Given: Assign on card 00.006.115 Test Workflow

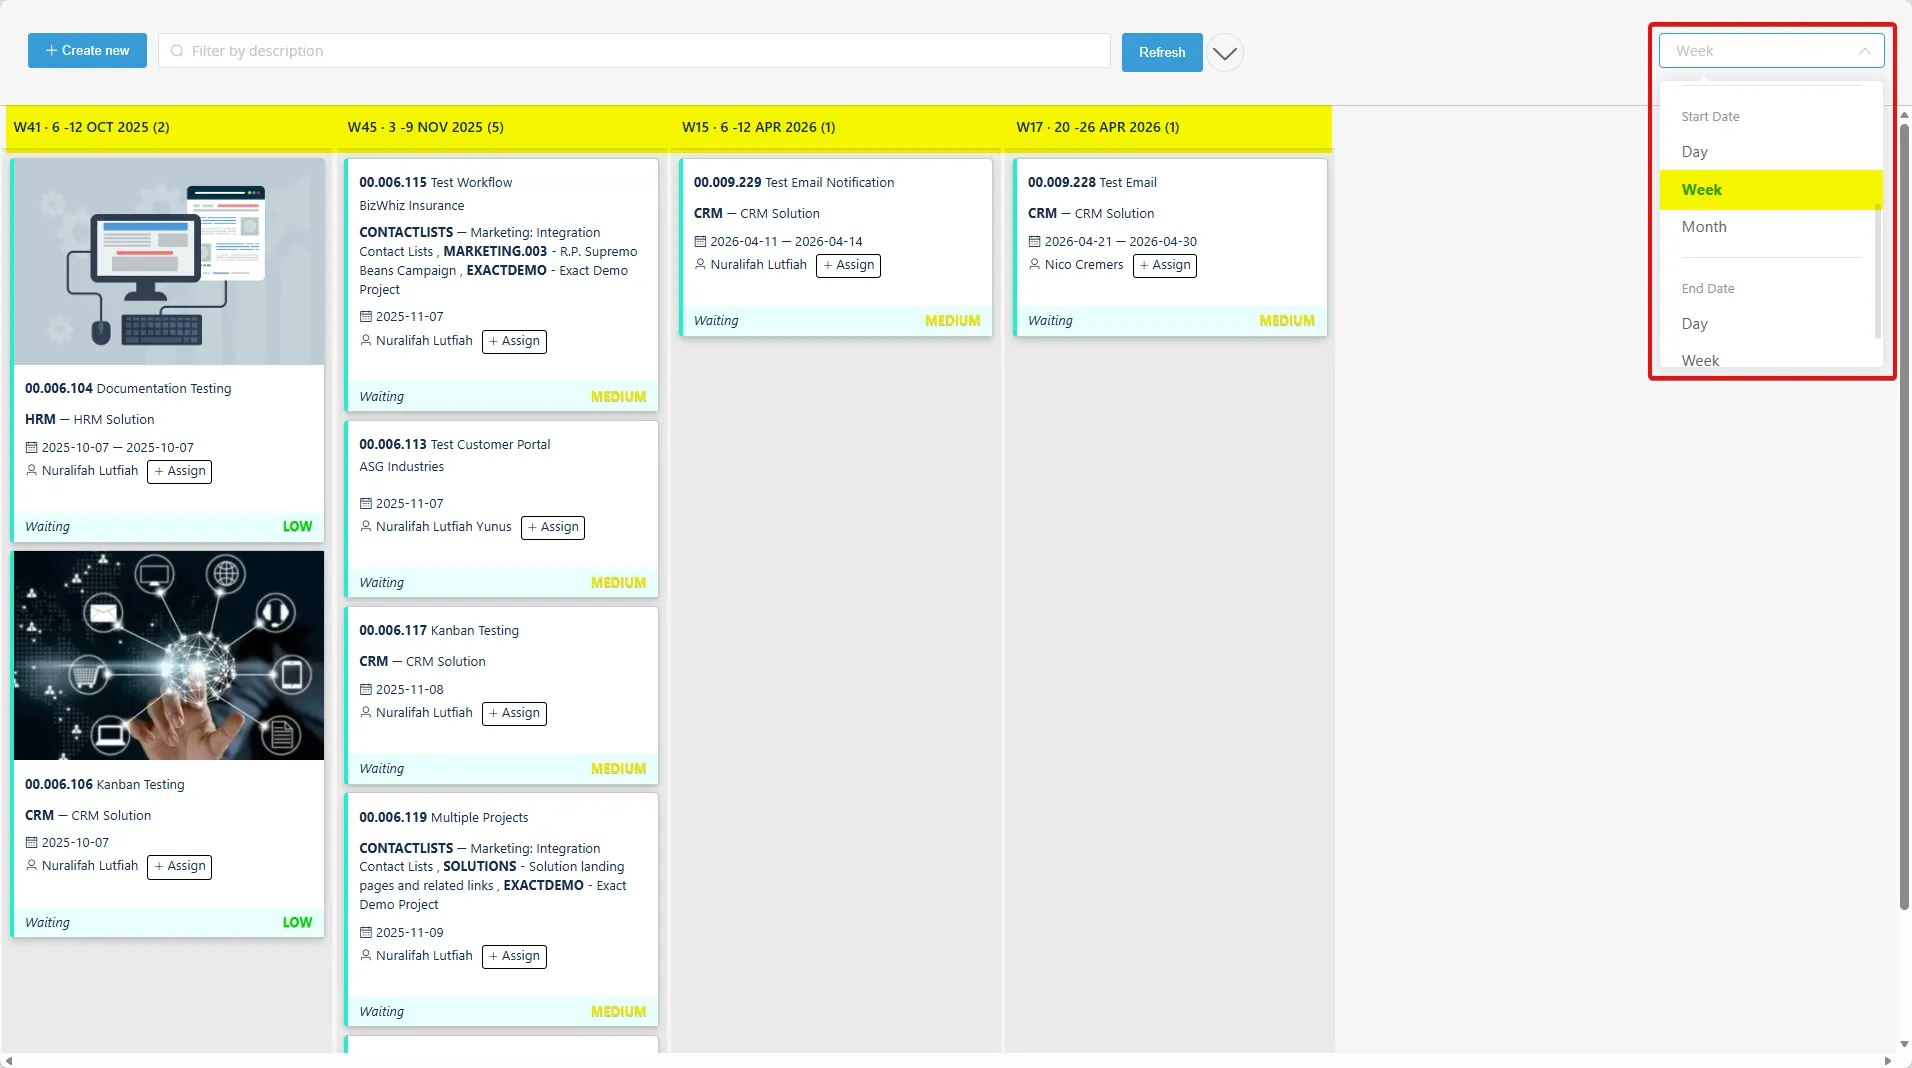Looking at the screenshot, I should point(514,342).
